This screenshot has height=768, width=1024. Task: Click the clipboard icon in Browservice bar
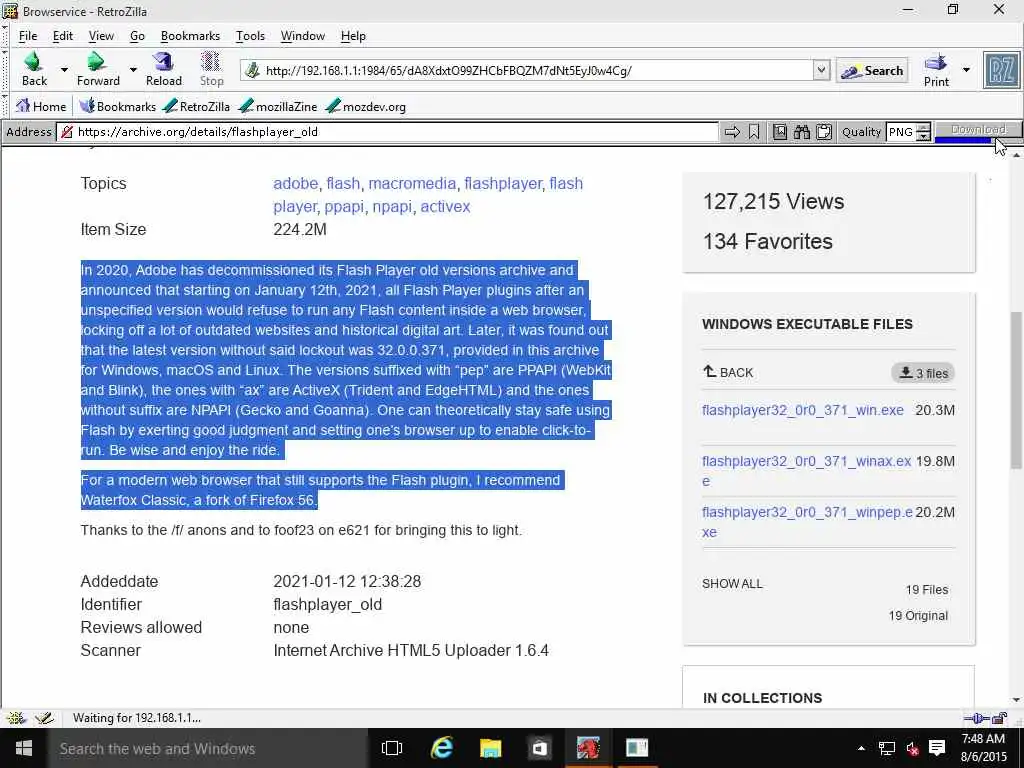824,132
